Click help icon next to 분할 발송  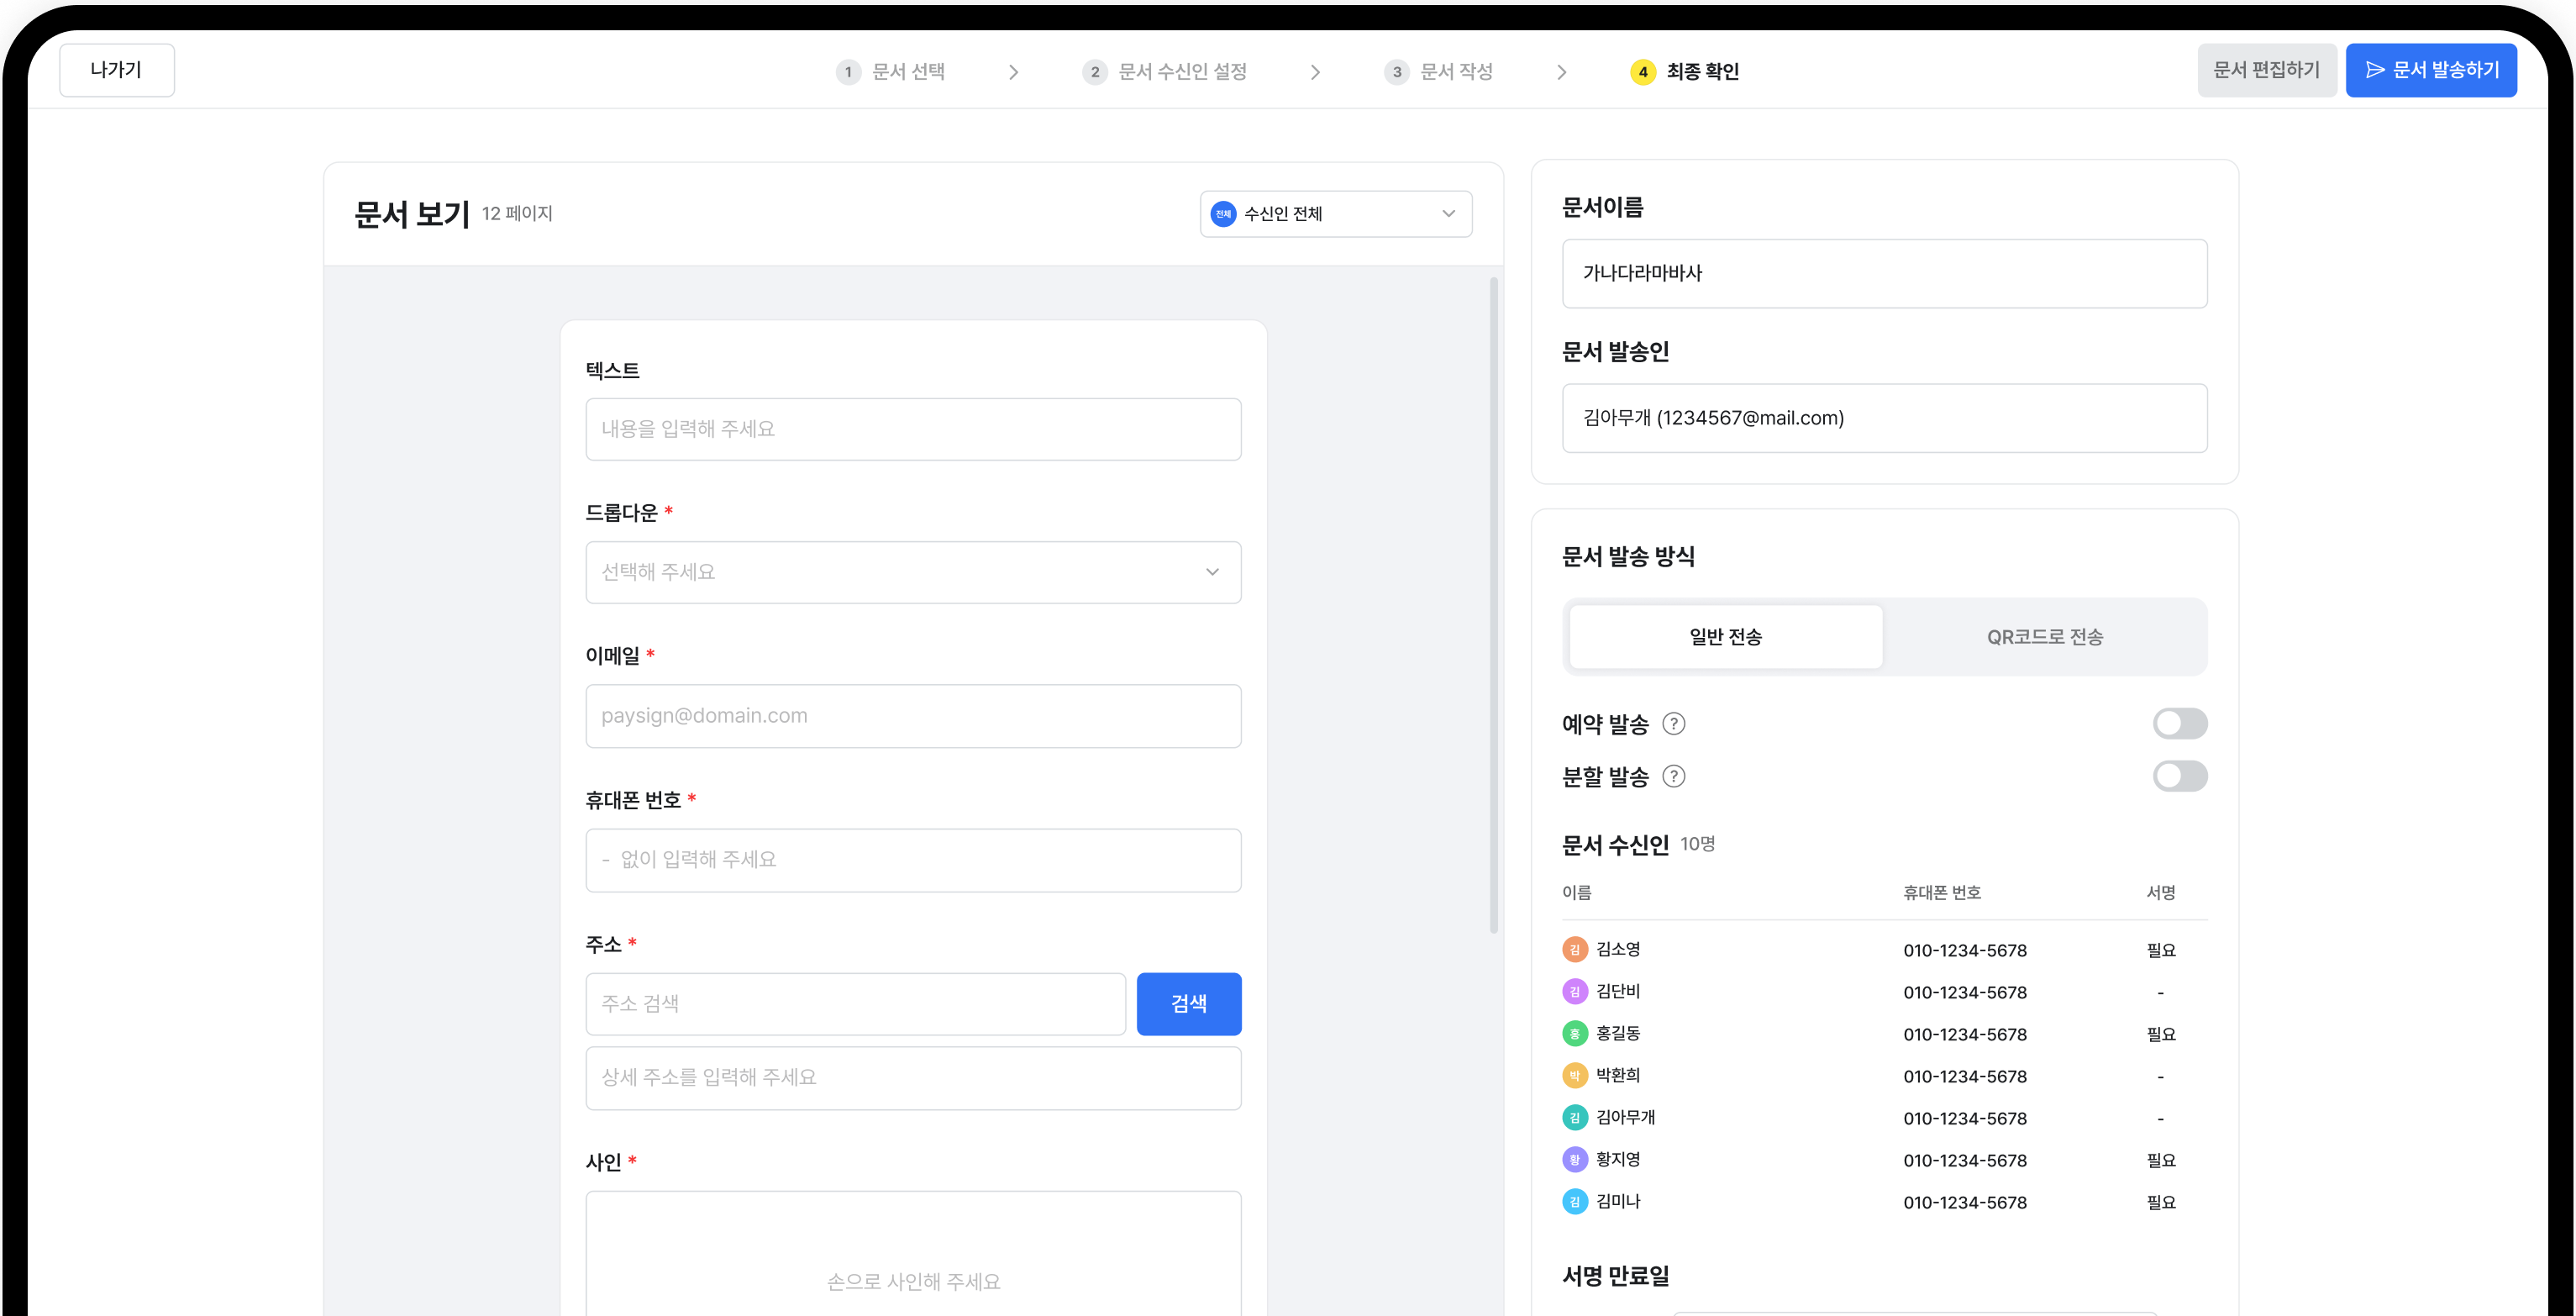(x=1673, y=777)
